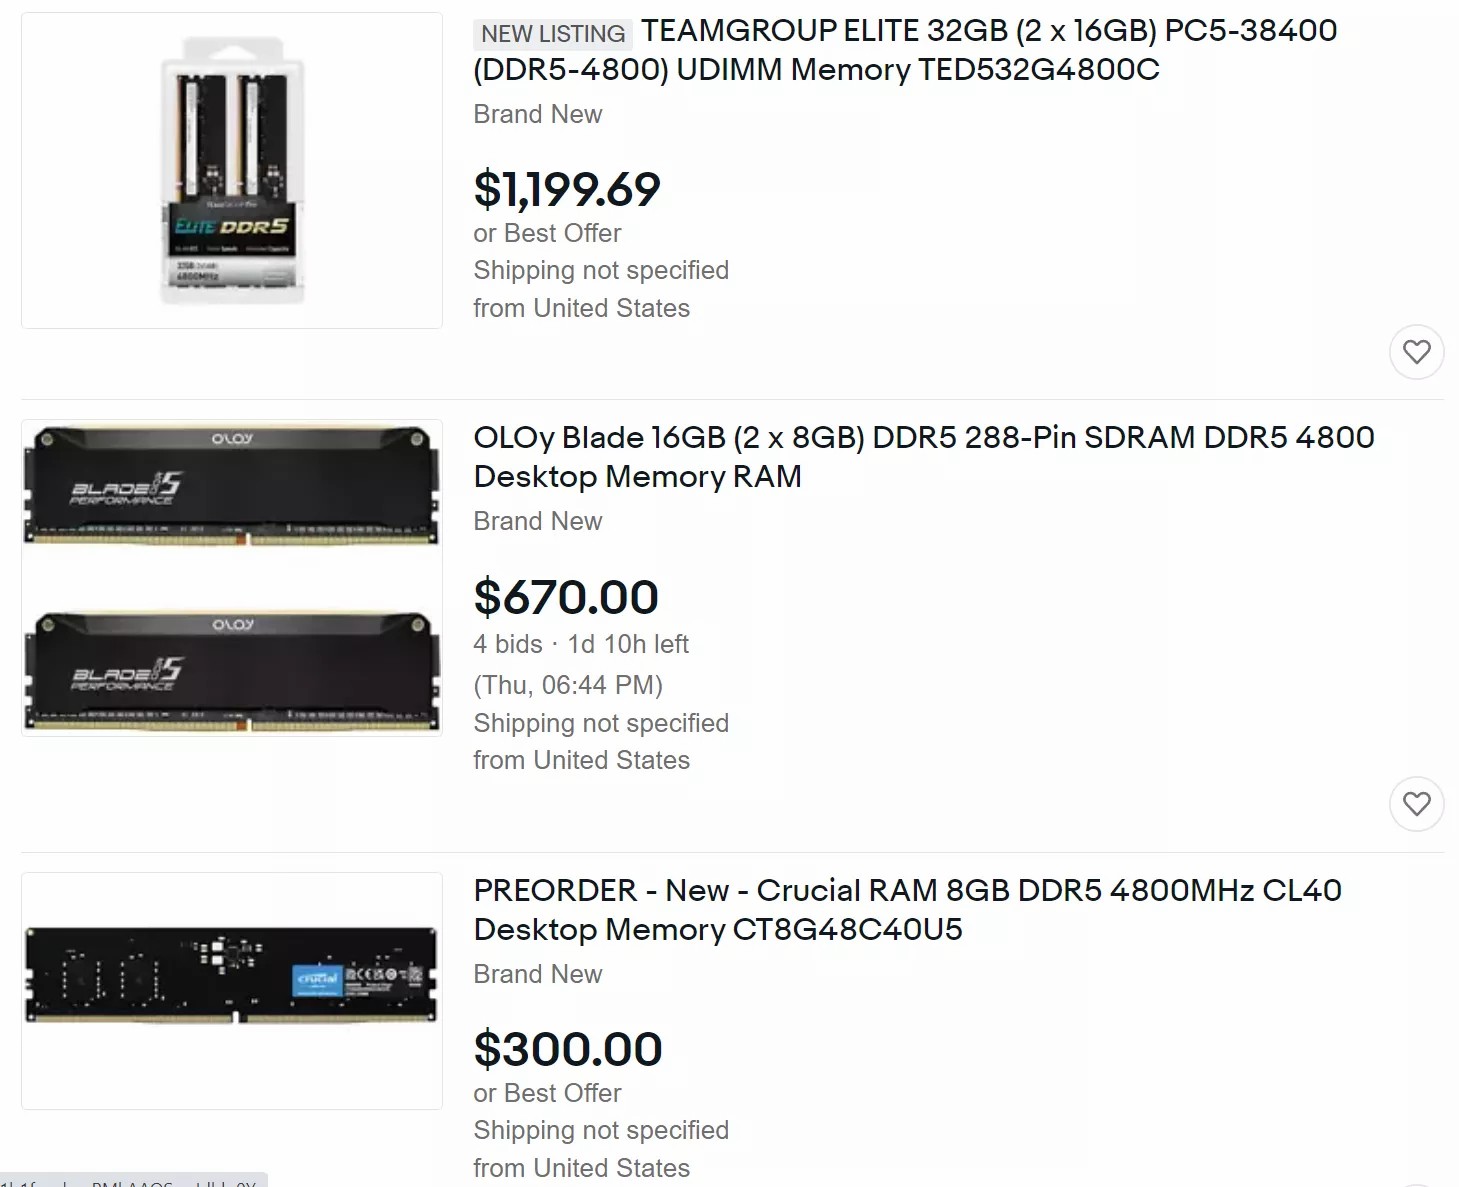Click the 4 bids text
Viewport: 1459px width, 1187px height.
point(508,644)
